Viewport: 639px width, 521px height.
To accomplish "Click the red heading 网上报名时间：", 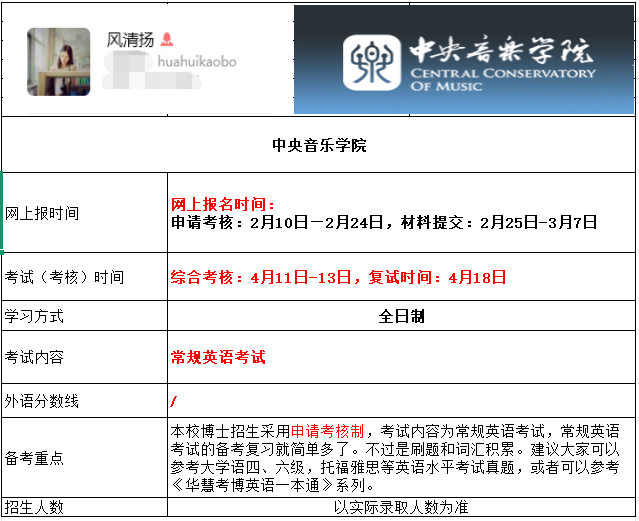I will pyautogui.click(x=223, y=204).
